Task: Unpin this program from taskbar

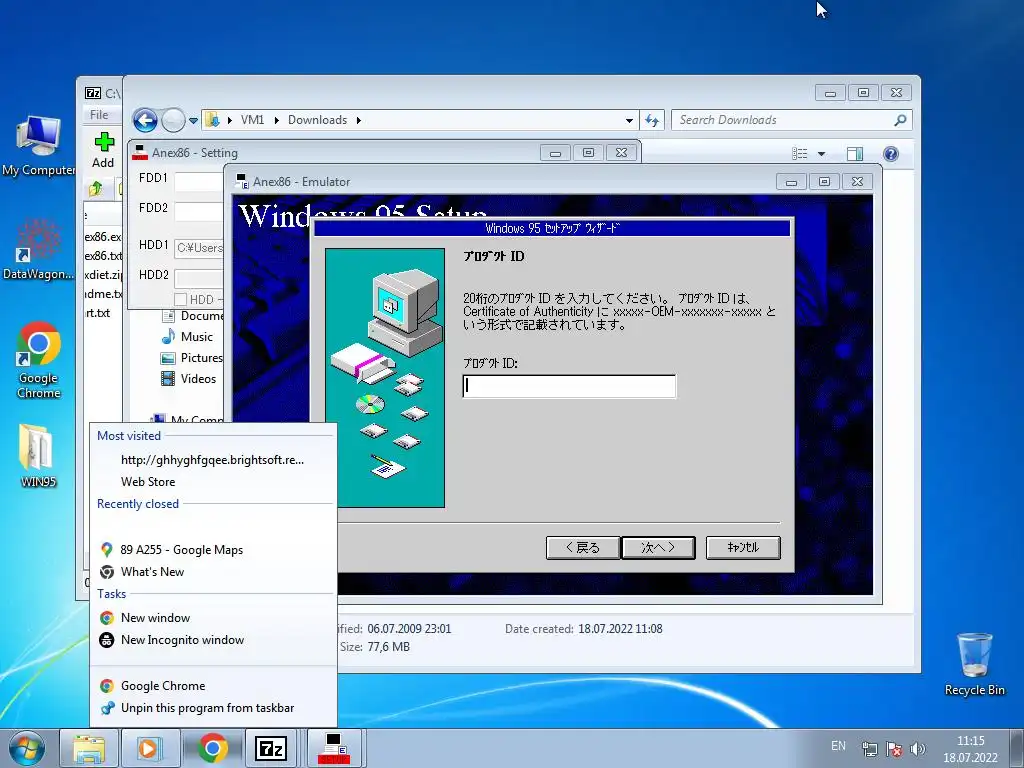Action: (x=207, y=708)
